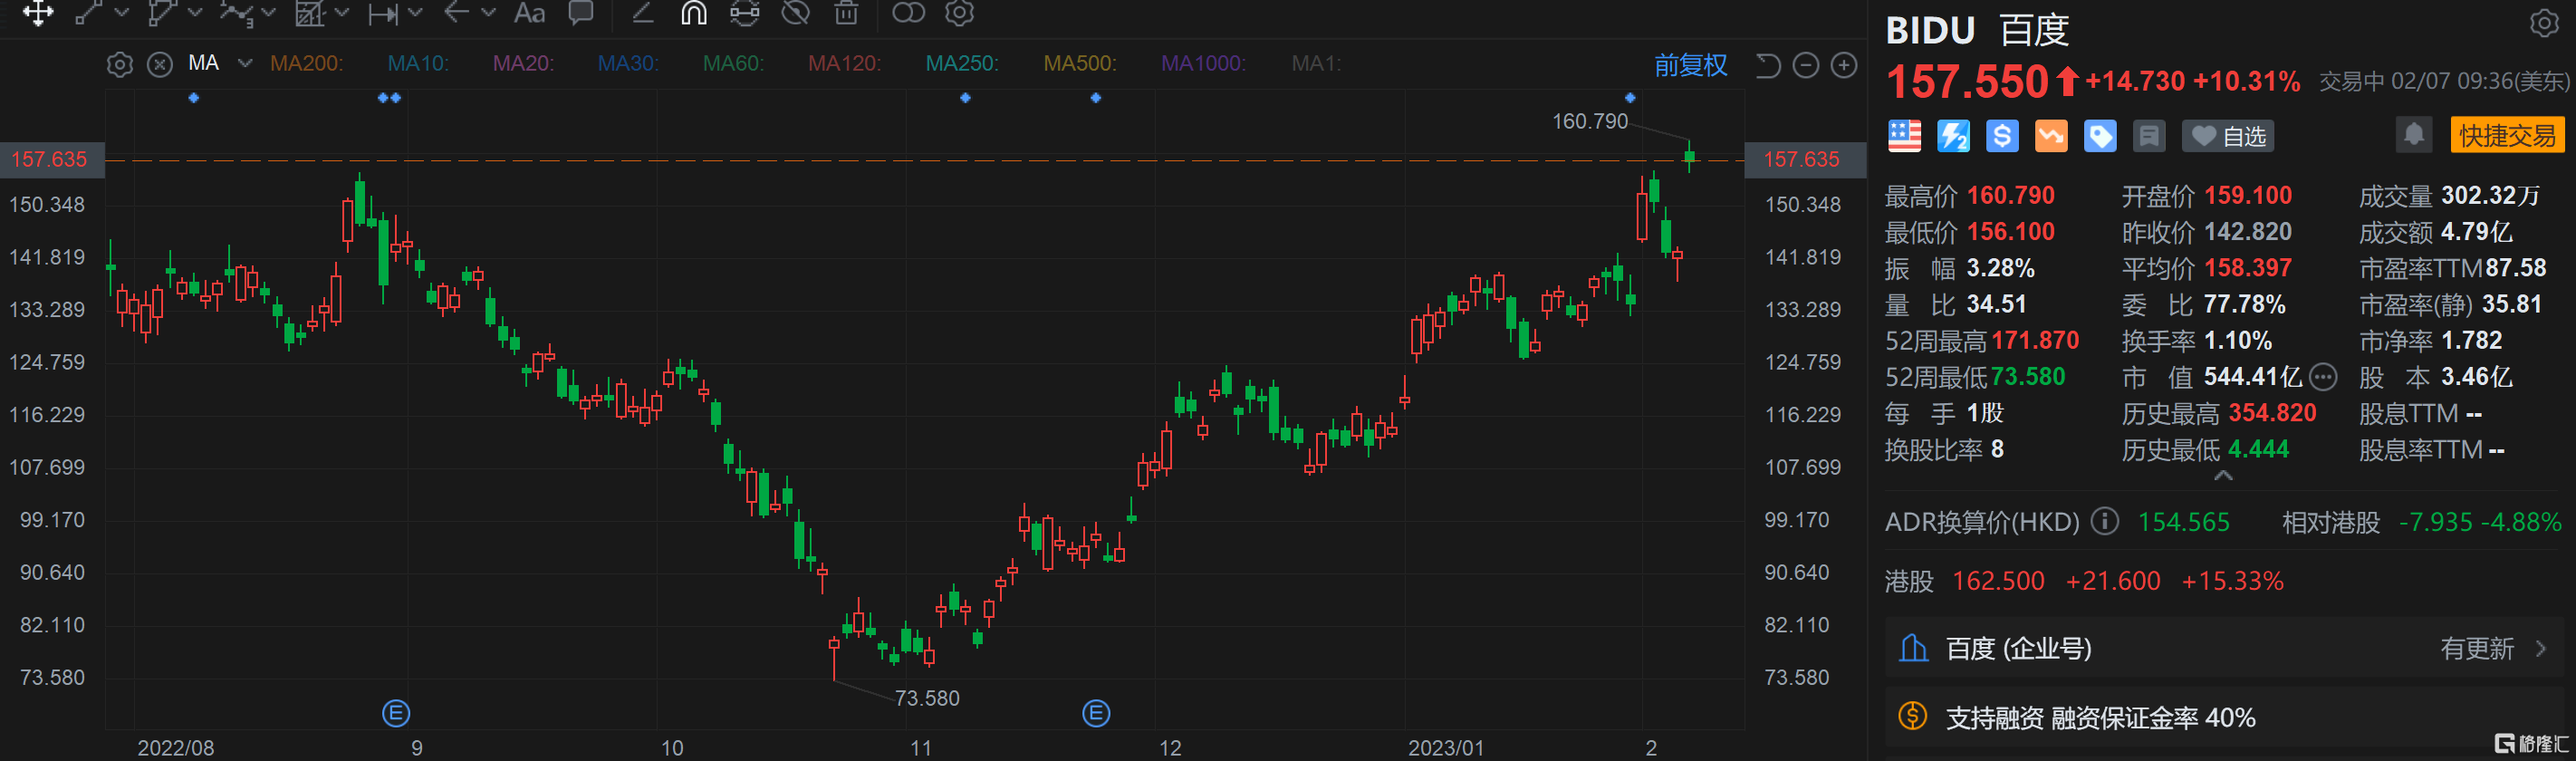Click the US flag market icon

[1905, 136]
